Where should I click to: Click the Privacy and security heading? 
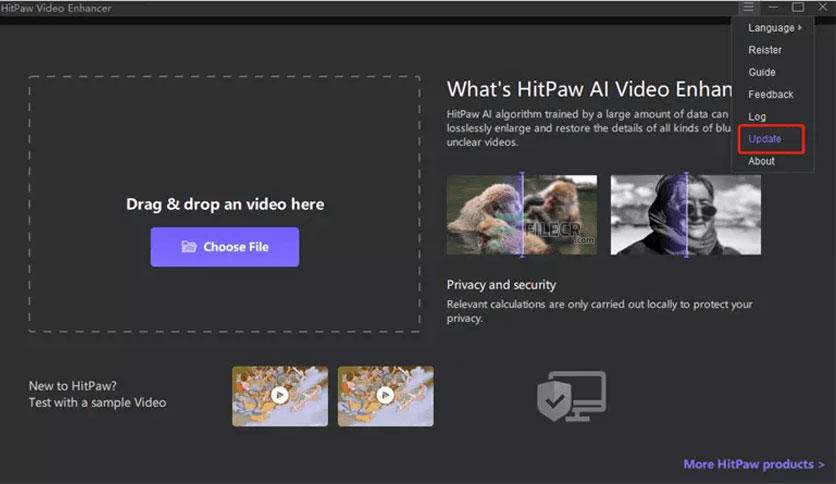point(501,285)
